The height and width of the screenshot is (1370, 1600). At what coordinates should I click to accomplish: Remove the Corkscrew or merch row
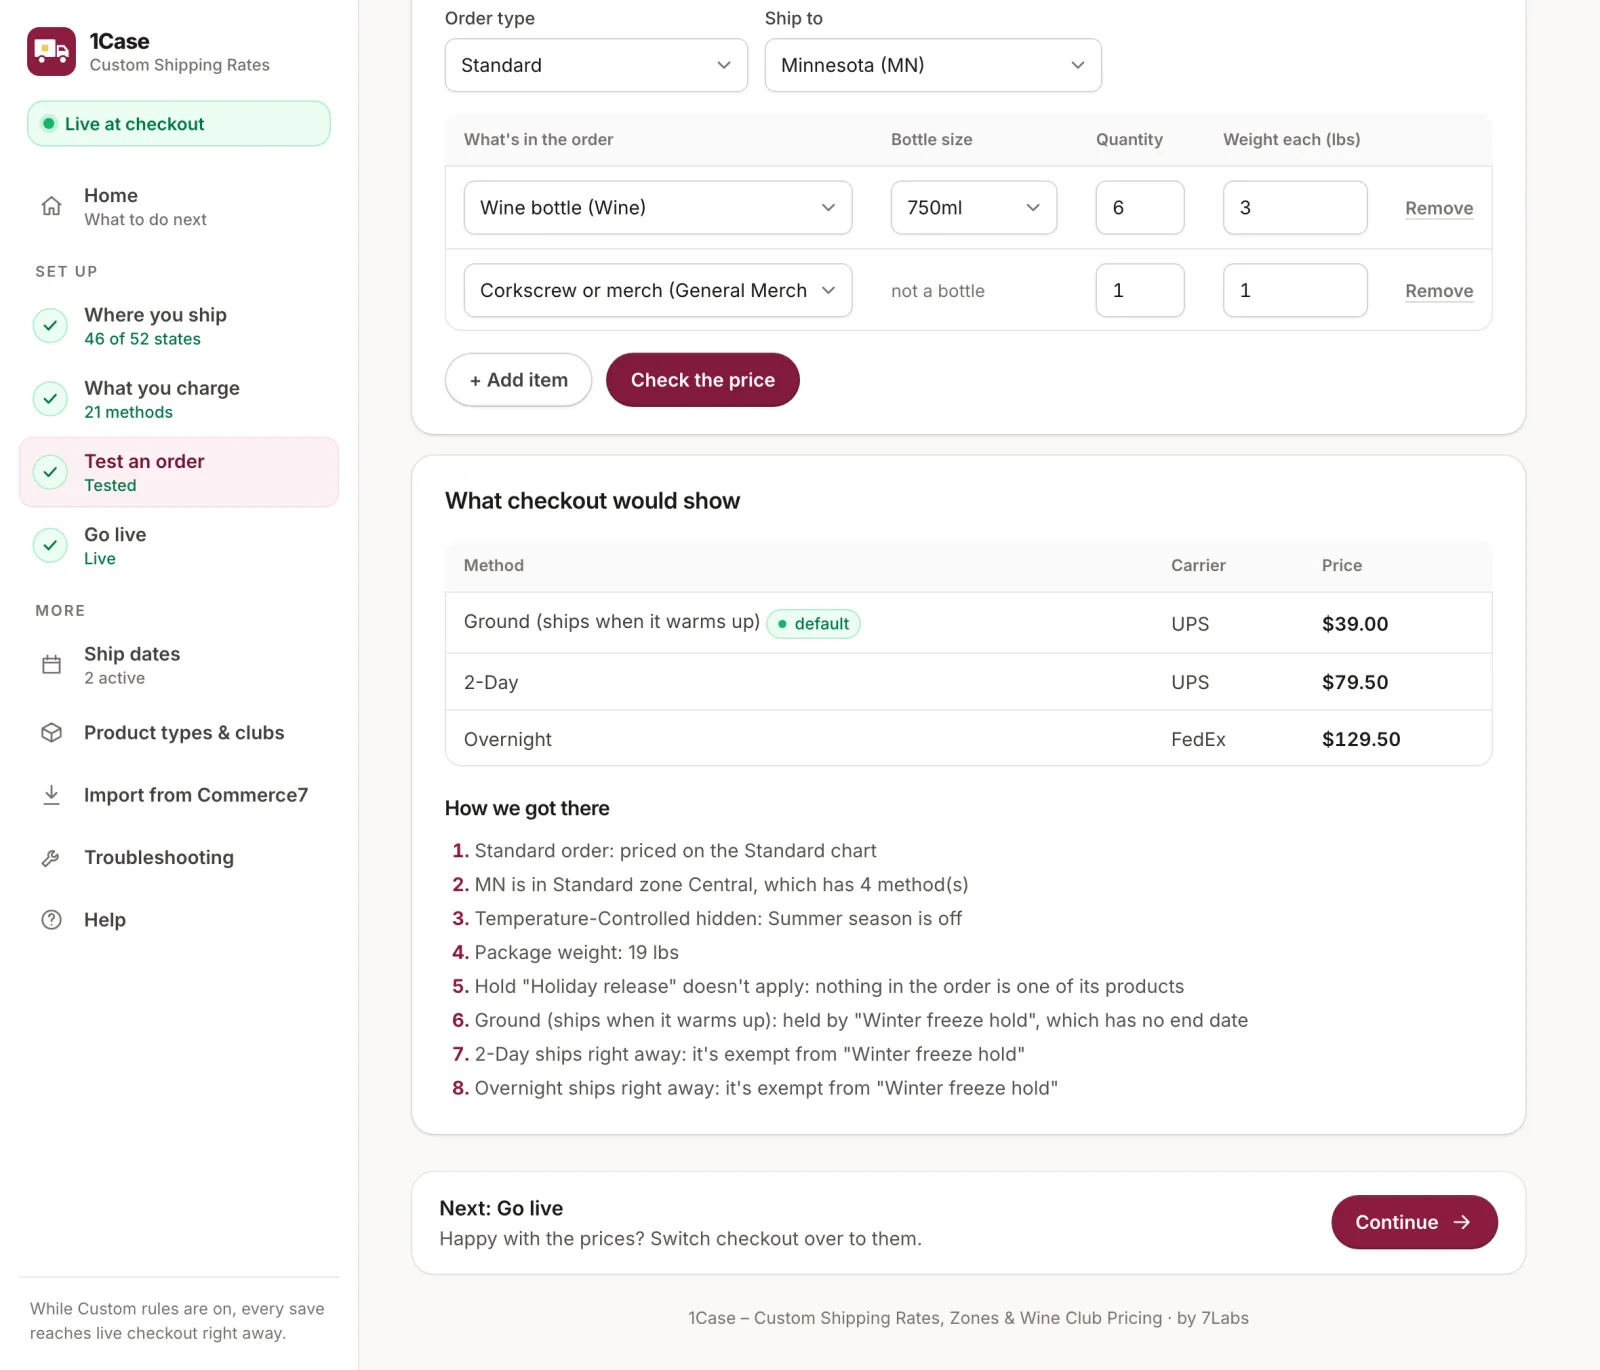(x=1439, y=291)
